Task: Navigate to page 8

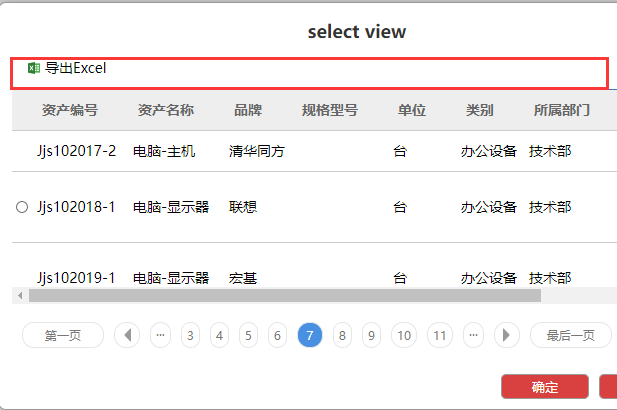Action: coord(342,335)
